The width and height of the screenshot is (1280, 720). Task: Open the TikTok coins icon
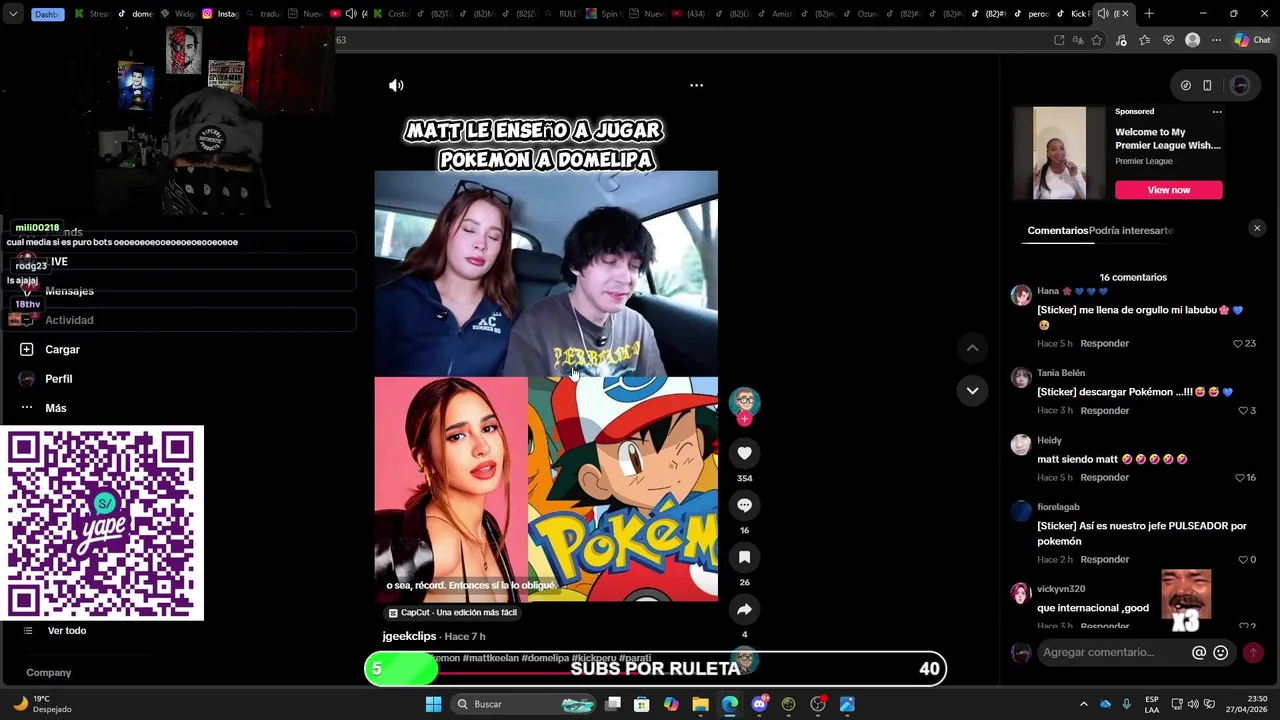[x=1186, y=86]
